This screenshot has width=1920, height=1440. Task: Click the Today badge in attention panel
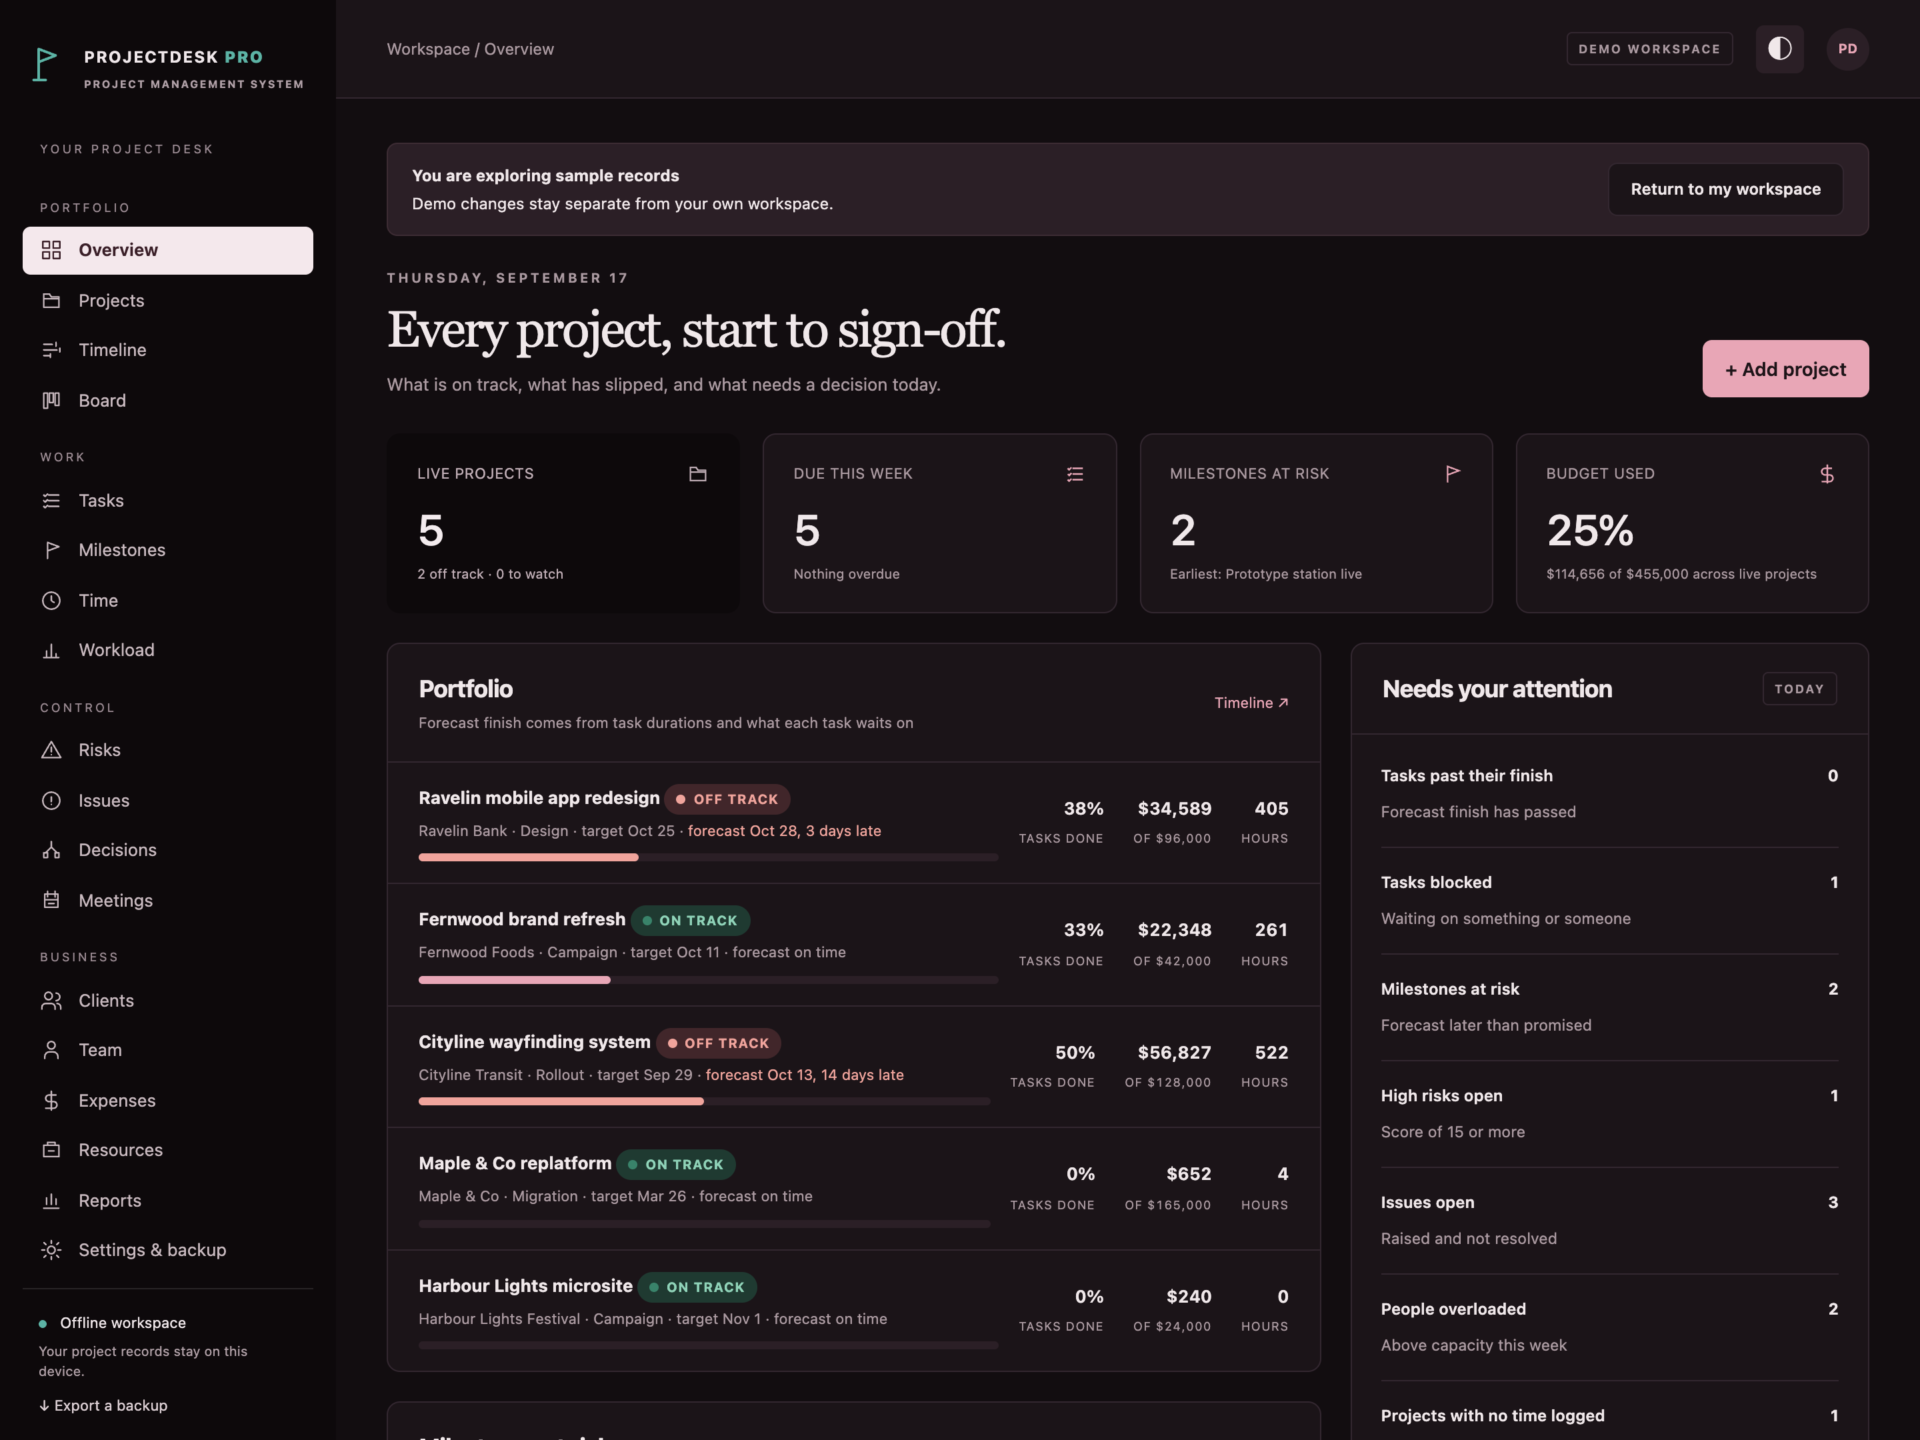point(1799,689)
